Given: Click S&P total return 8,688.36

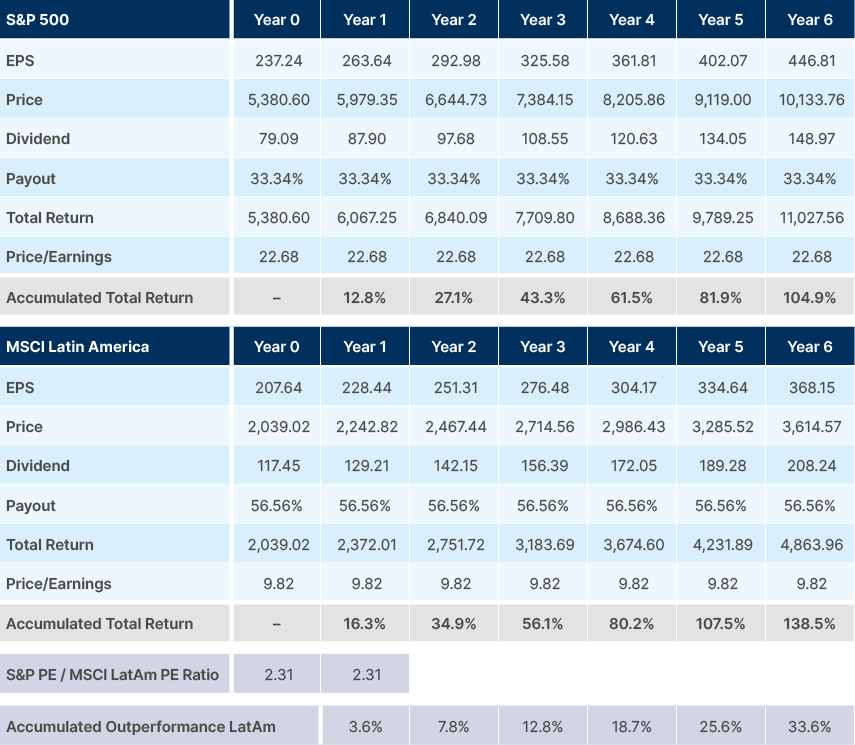Looking at the screenshot, I should coord(634,218).
